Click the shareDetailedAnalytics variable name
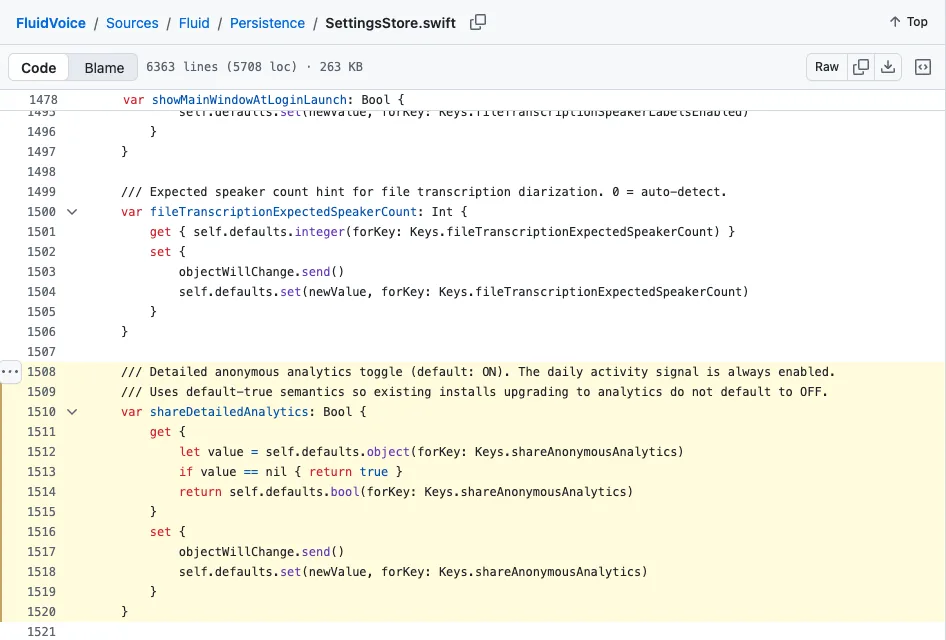 [229, 412]
